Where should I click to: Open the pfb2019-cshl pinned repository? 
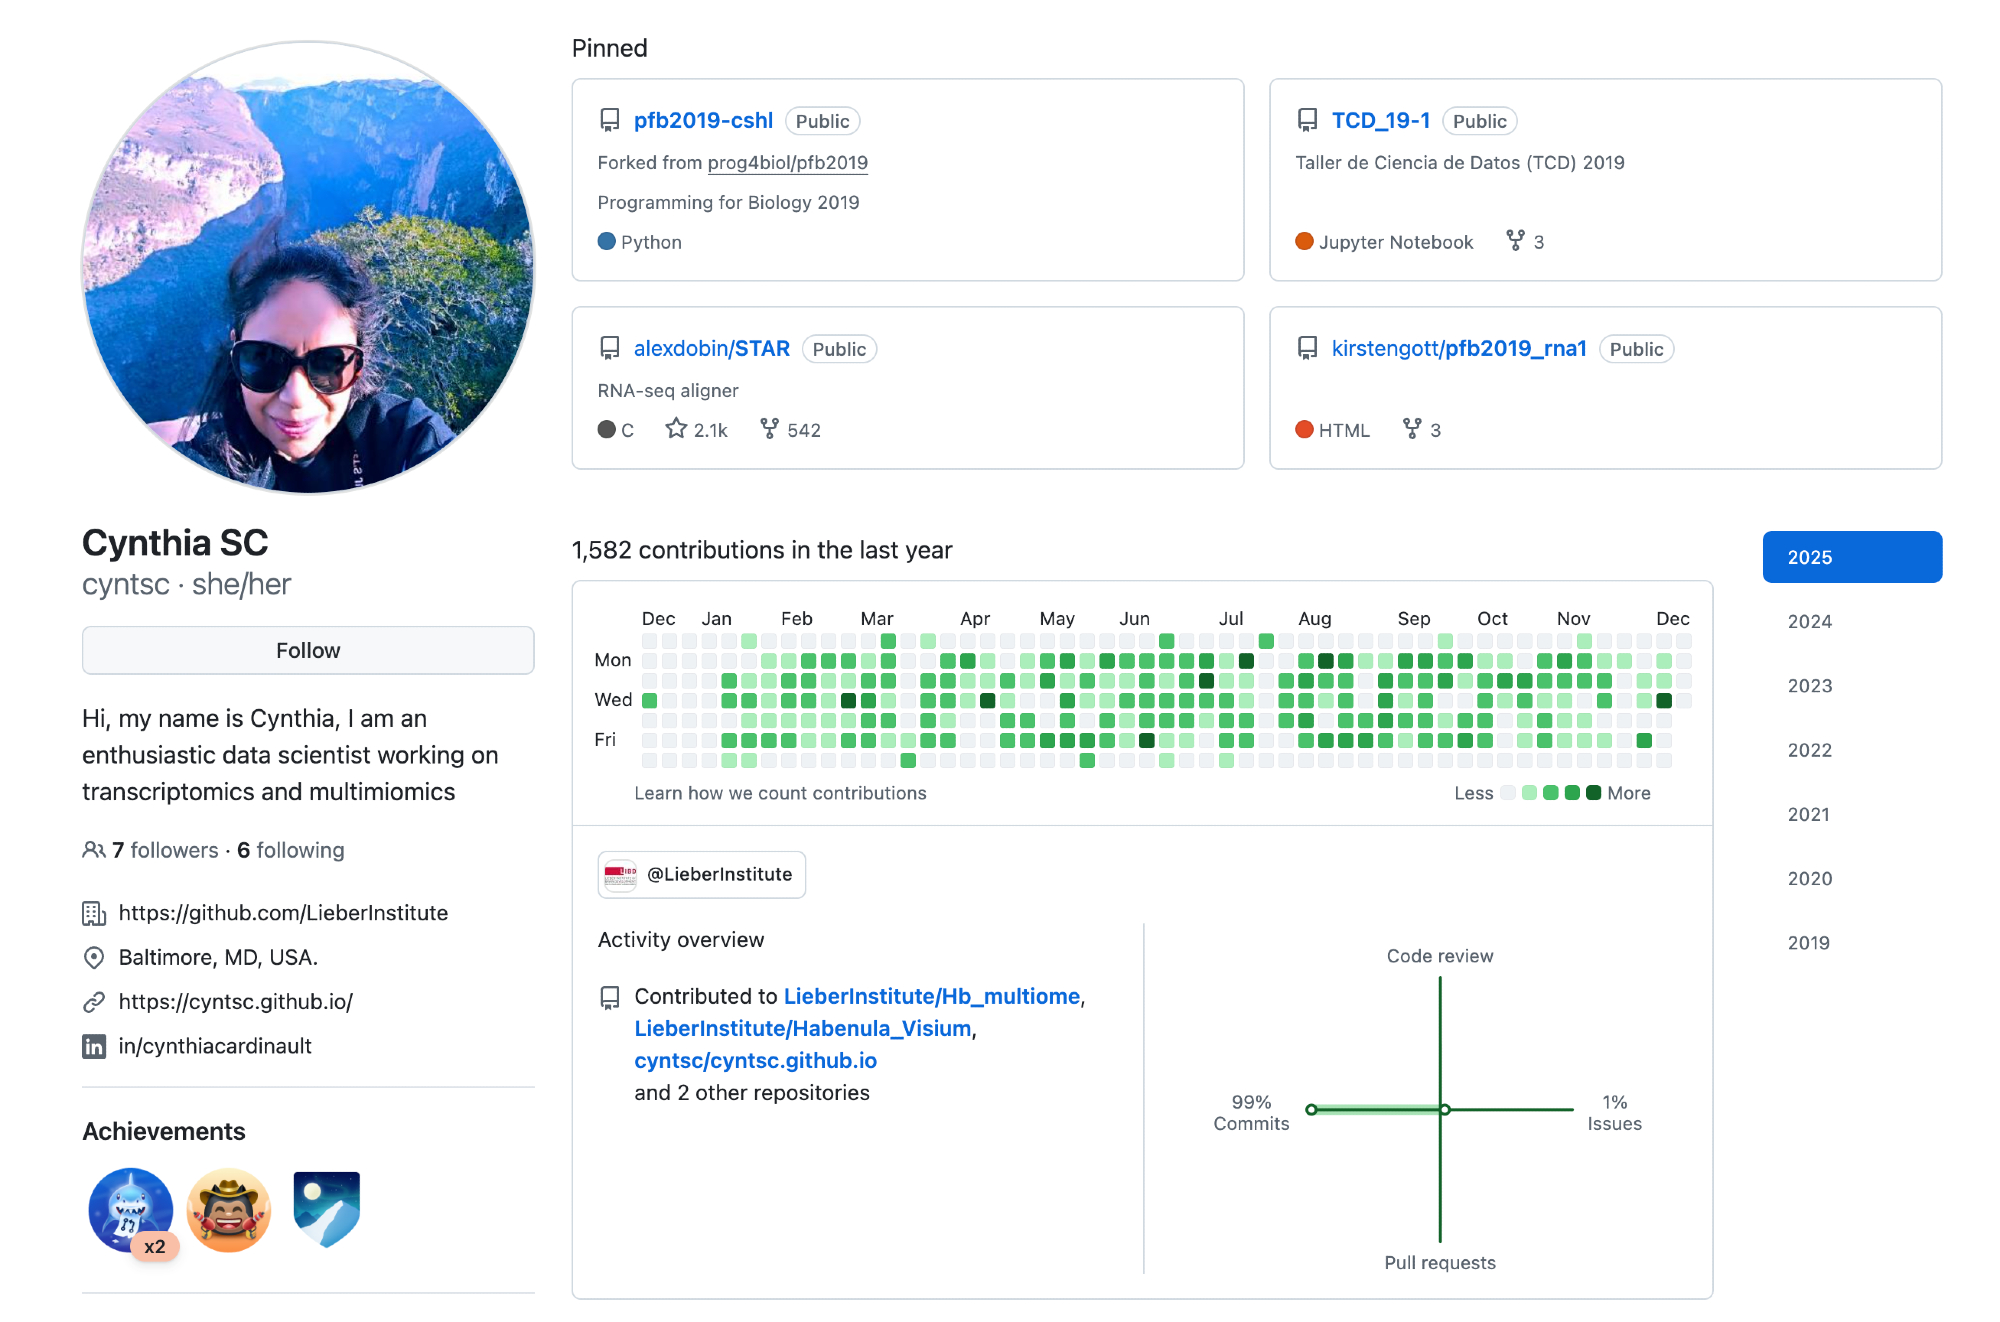tap(703, 120)
